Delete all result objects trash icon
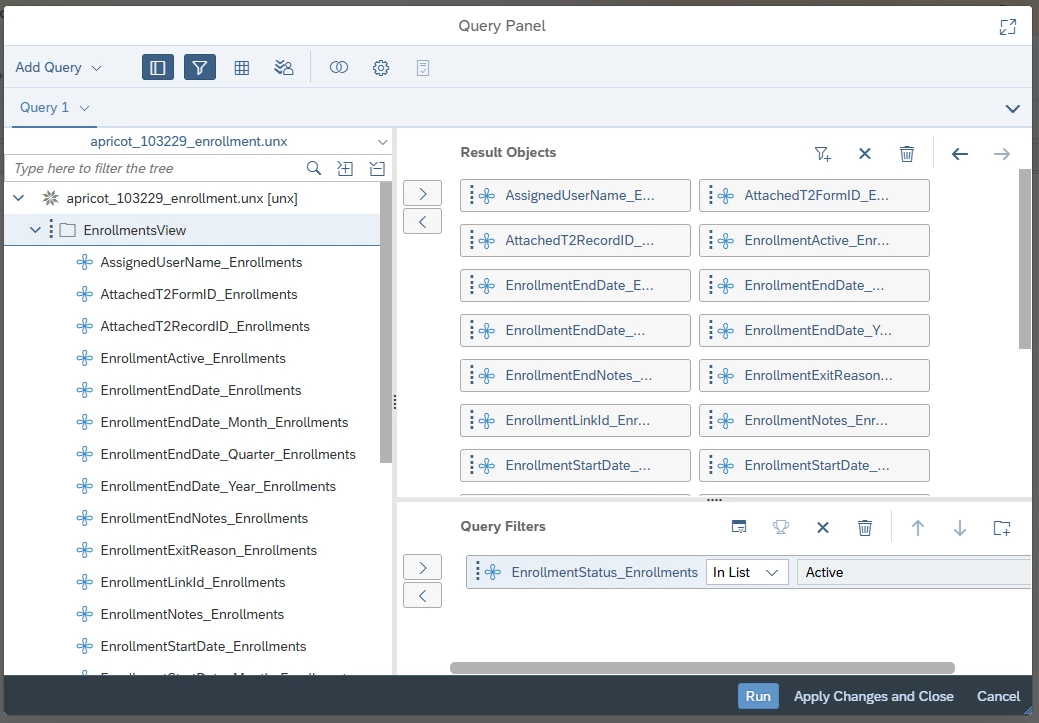1039x723 pixels. [x=907, y=154]
